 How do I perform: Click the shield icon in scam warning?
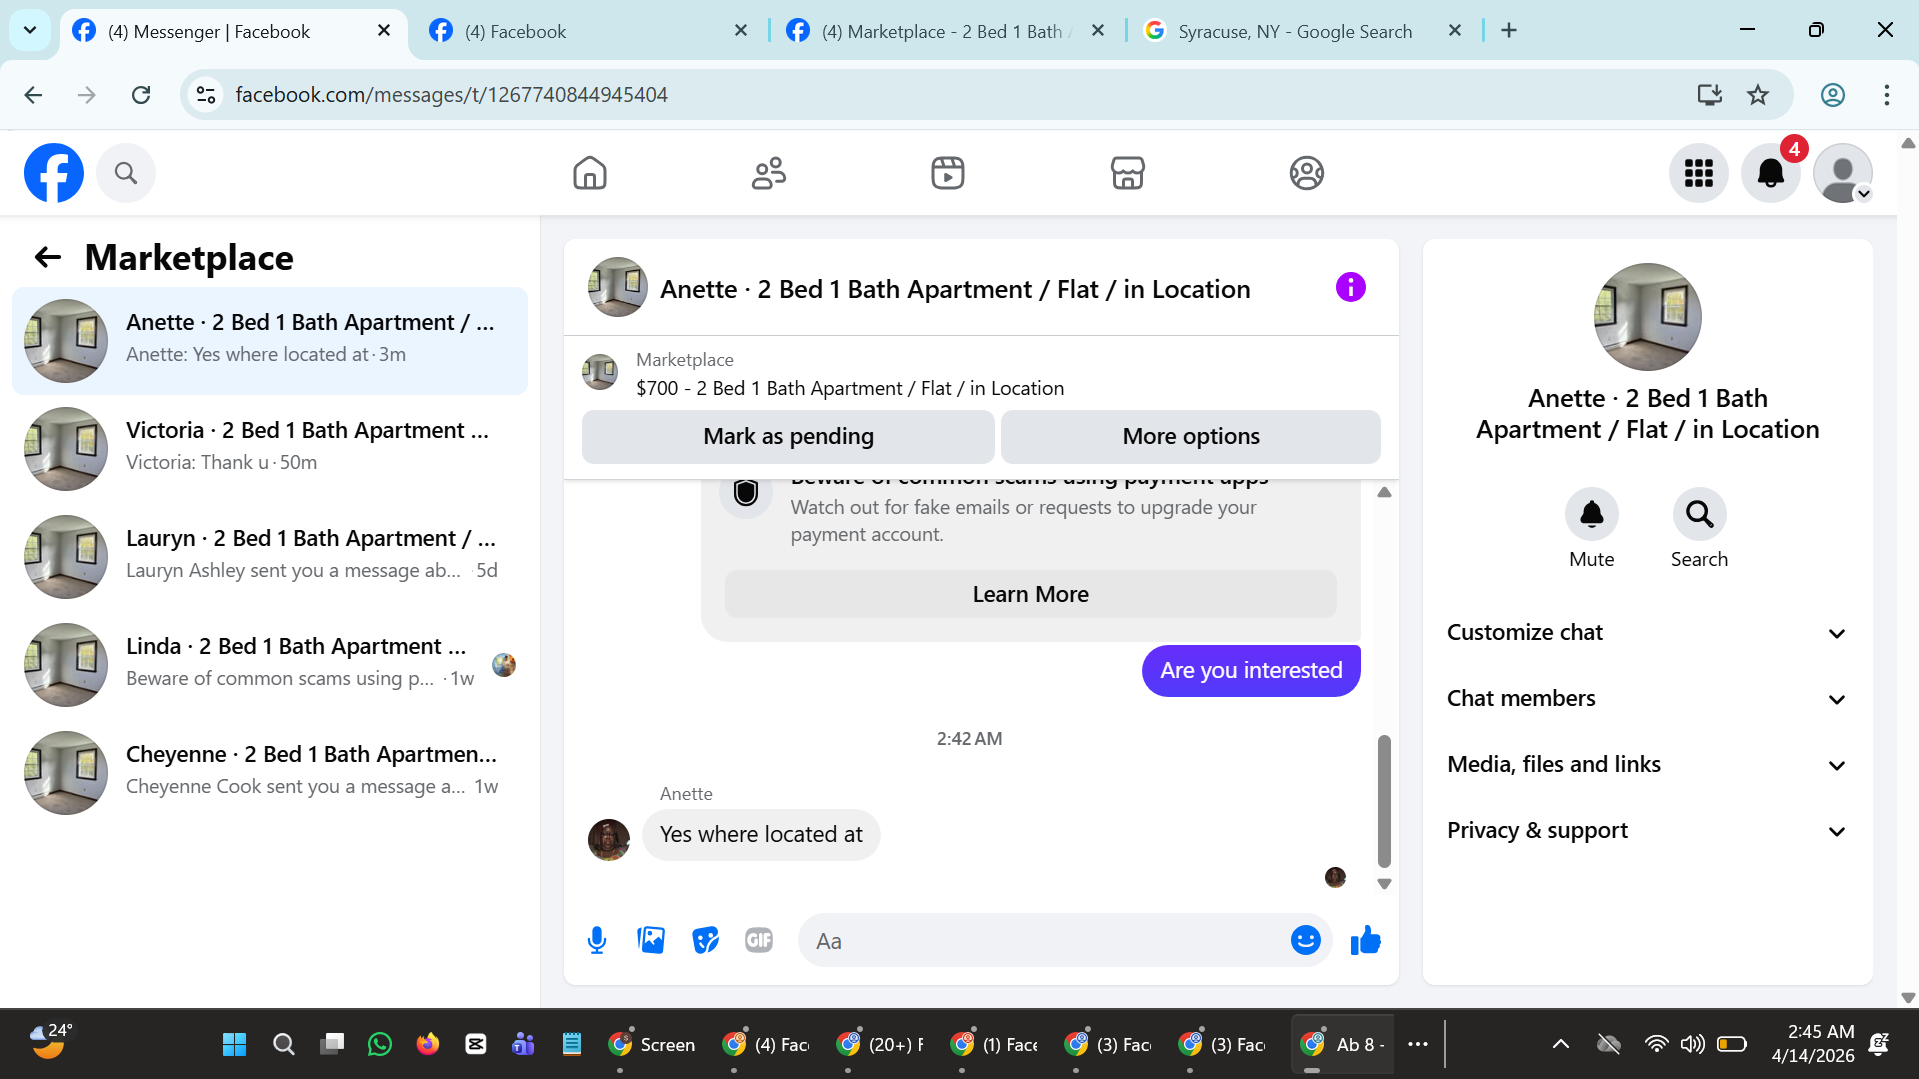(746, 493)
